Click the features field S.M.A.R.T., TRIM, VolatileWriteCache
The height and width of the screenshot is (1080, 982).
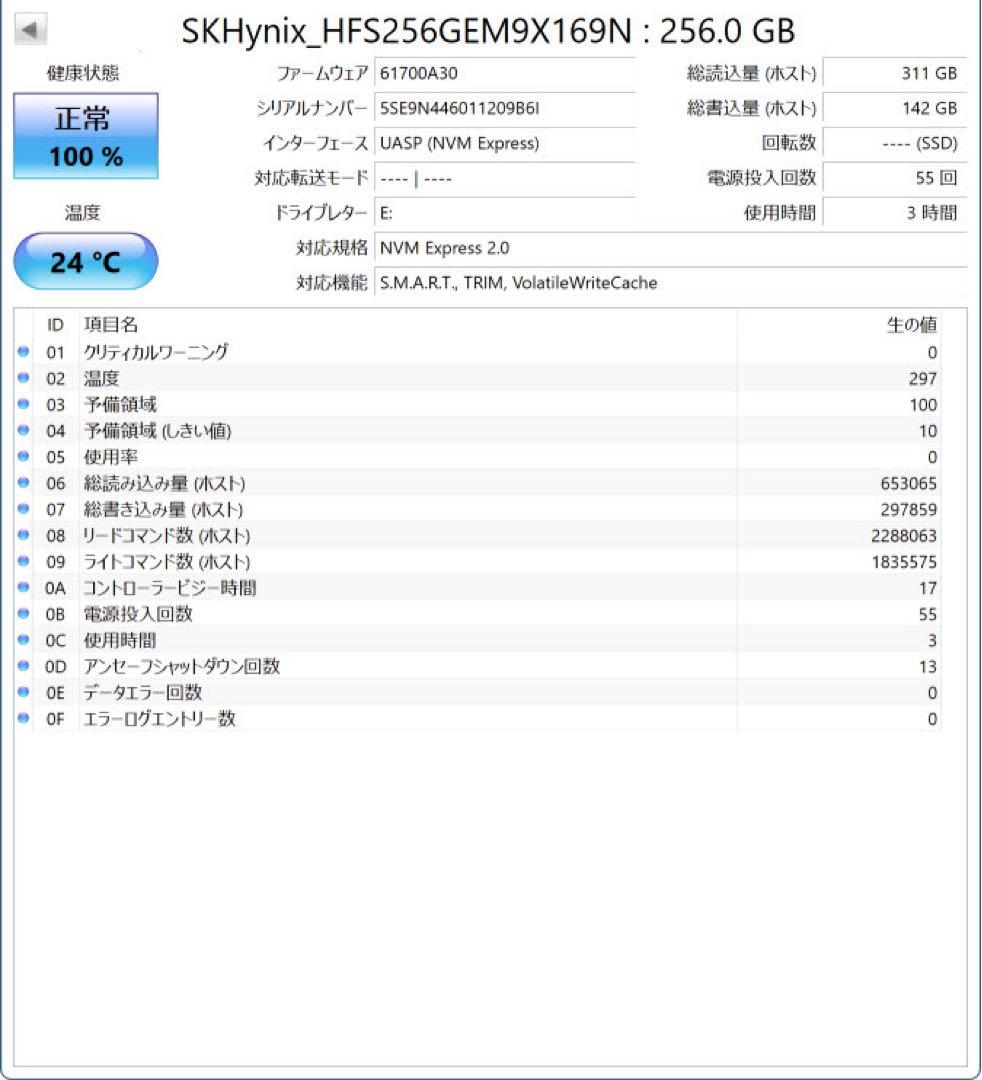(670, 282)
